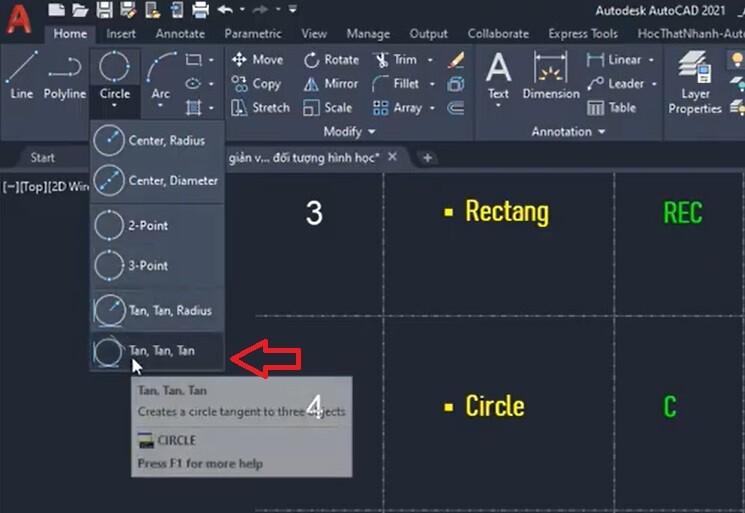Click the Plot printer icon

(x=200, y=10)
